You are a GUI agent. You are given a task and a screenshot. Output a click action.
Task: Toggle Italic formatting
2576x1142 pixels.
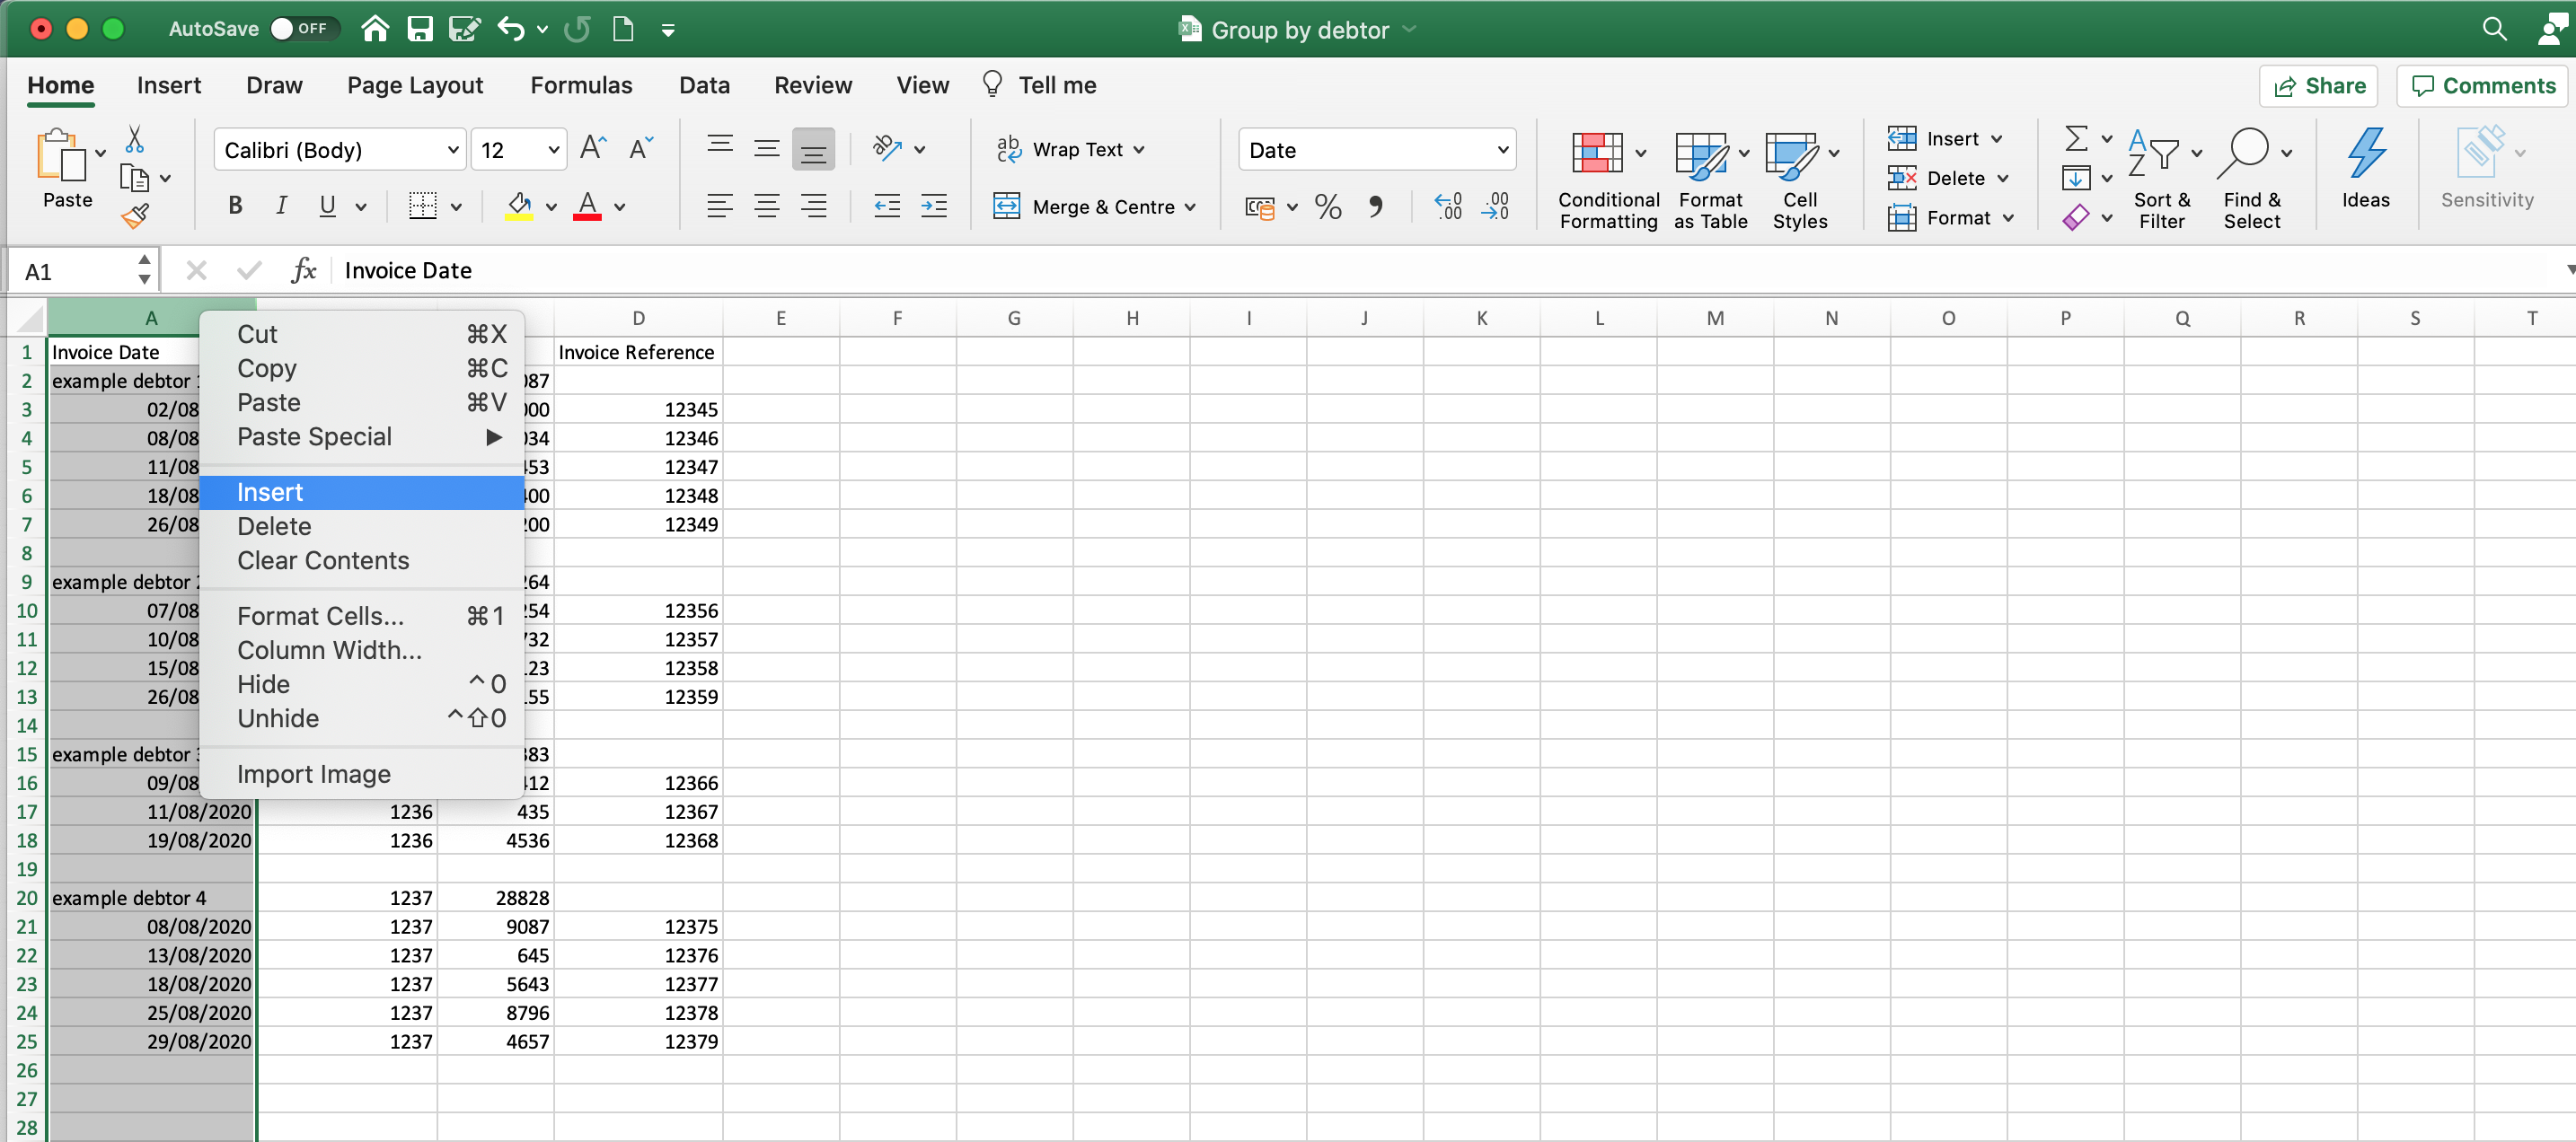coord(281,206)
